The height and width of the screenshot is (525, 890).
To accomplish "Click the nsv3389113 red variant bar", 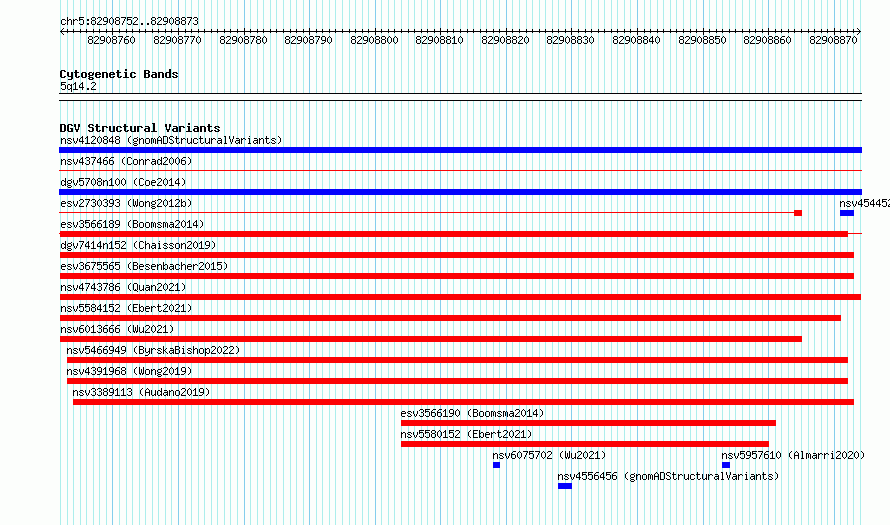I will (463, 402).
